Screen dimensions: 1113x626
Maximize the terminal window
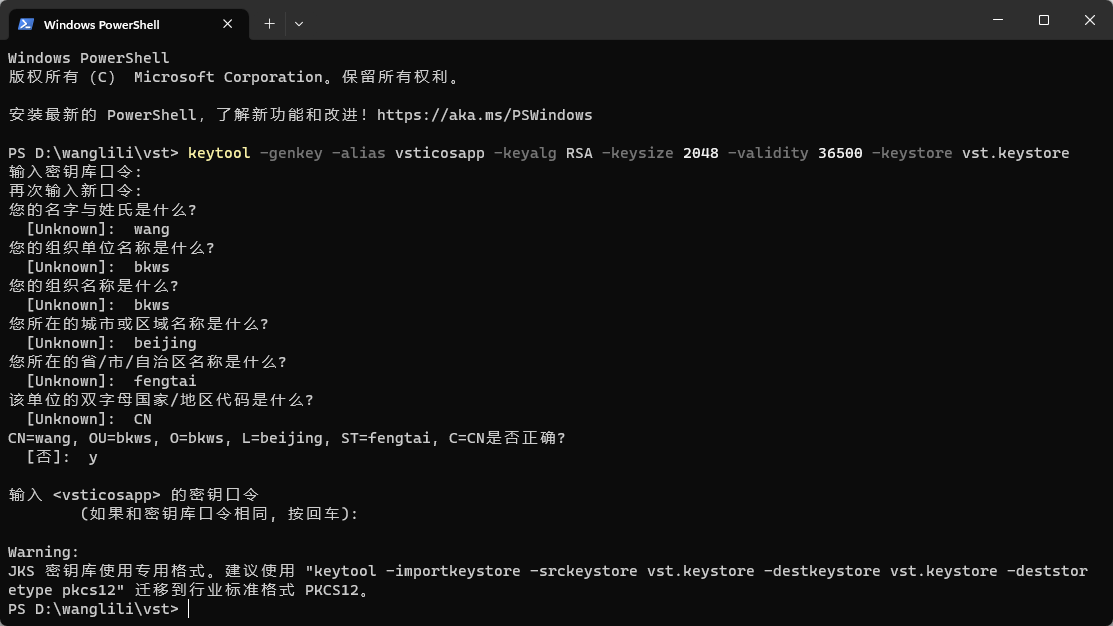tap(1043, 20)
